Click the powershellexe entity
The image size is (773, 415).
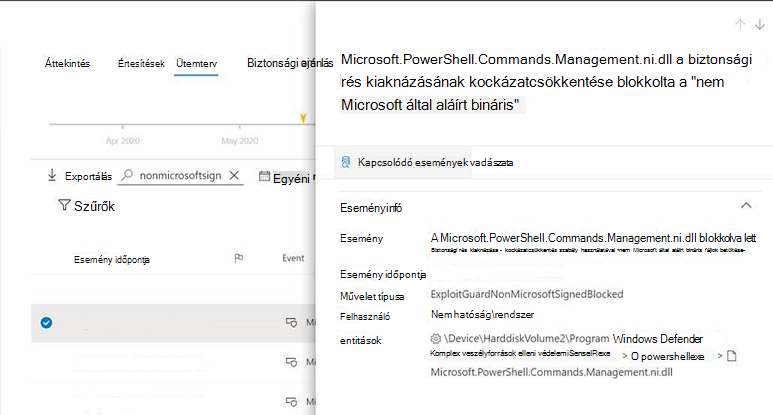[x=668, y=356]
